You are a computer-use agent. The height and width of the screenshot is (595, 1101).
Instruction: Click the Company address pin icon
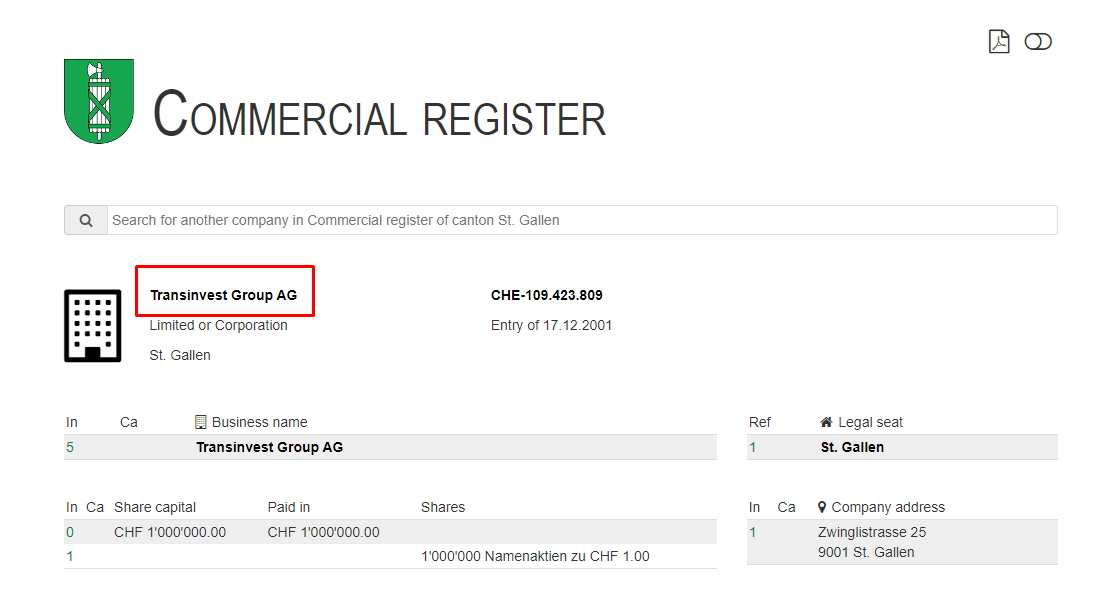point(822,507)
